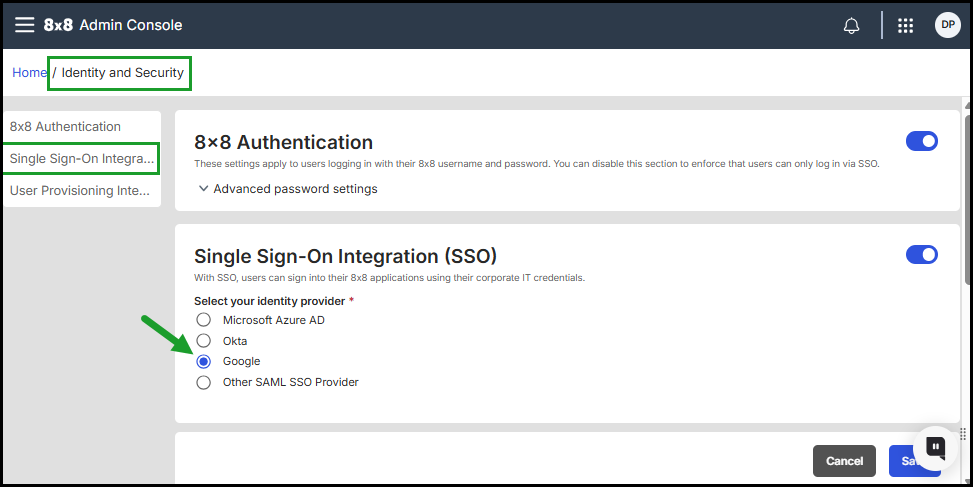Open the DP user profile avatar
This screenshot has width=973, height=487.
click(x=947, y=25)
